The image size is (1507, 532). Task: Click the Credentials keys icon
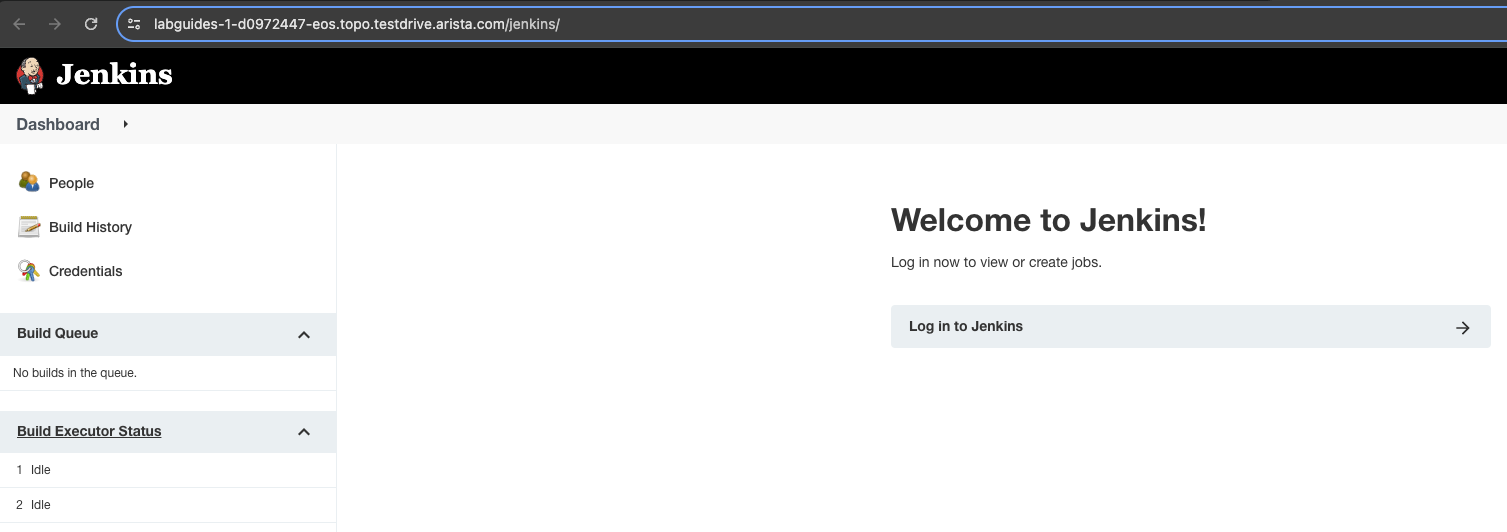pyautogui.click(x=29, y=271)
